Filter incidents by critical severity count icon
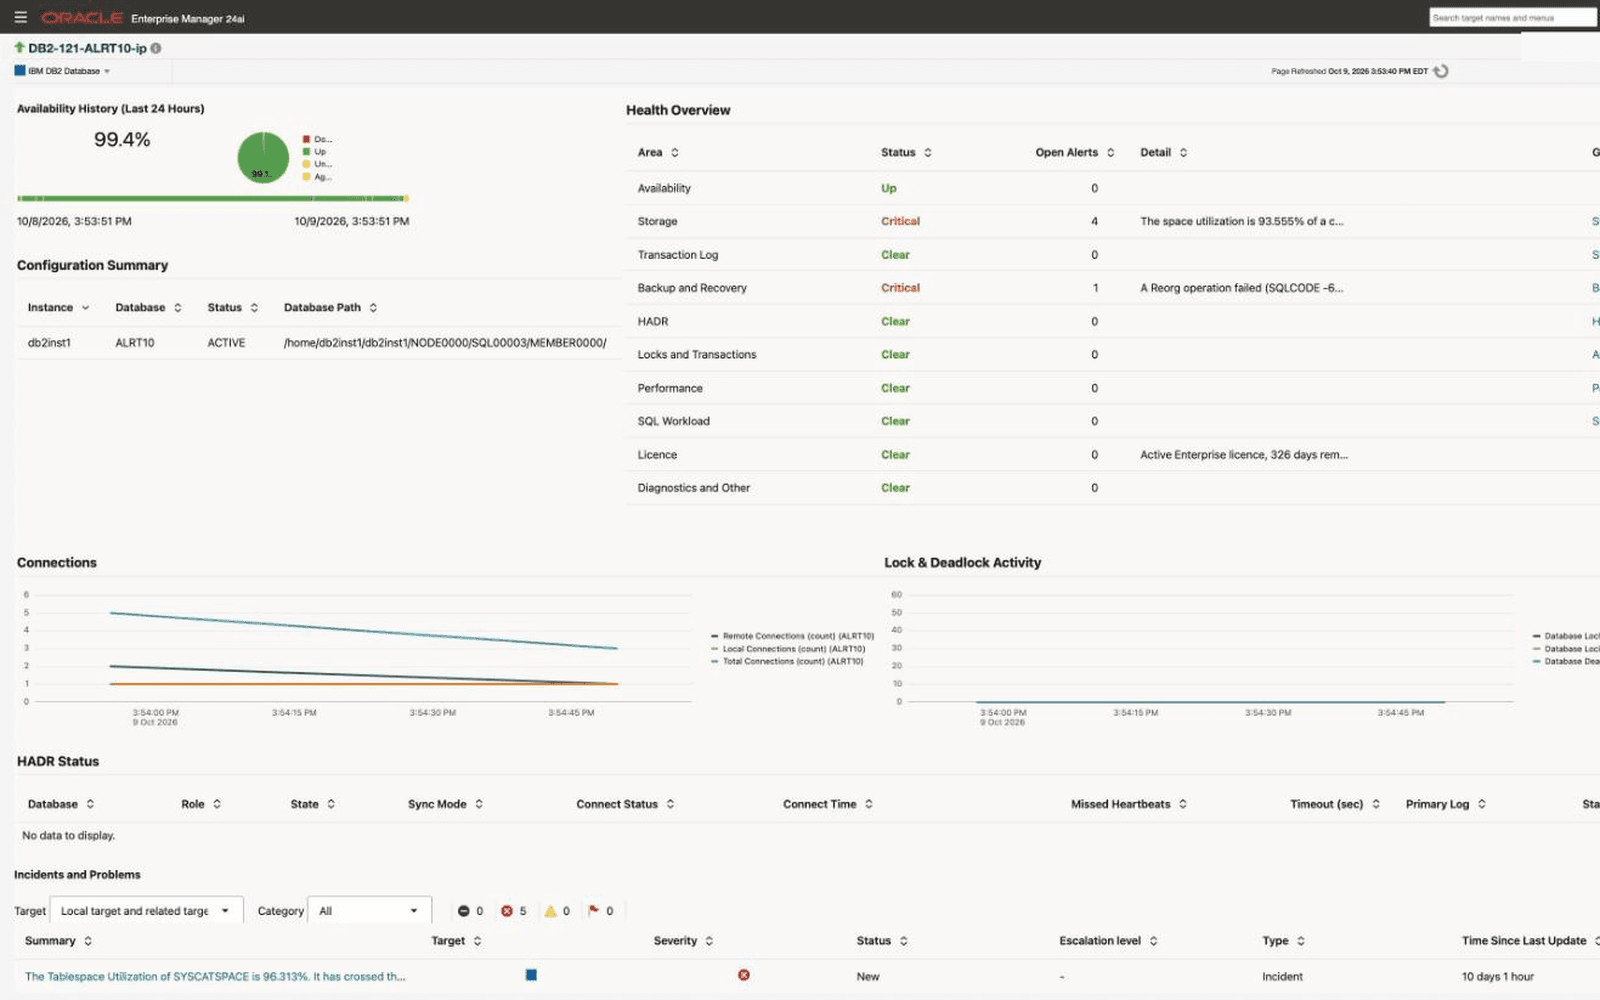The image size is (1600, 1000). [507, 911]
